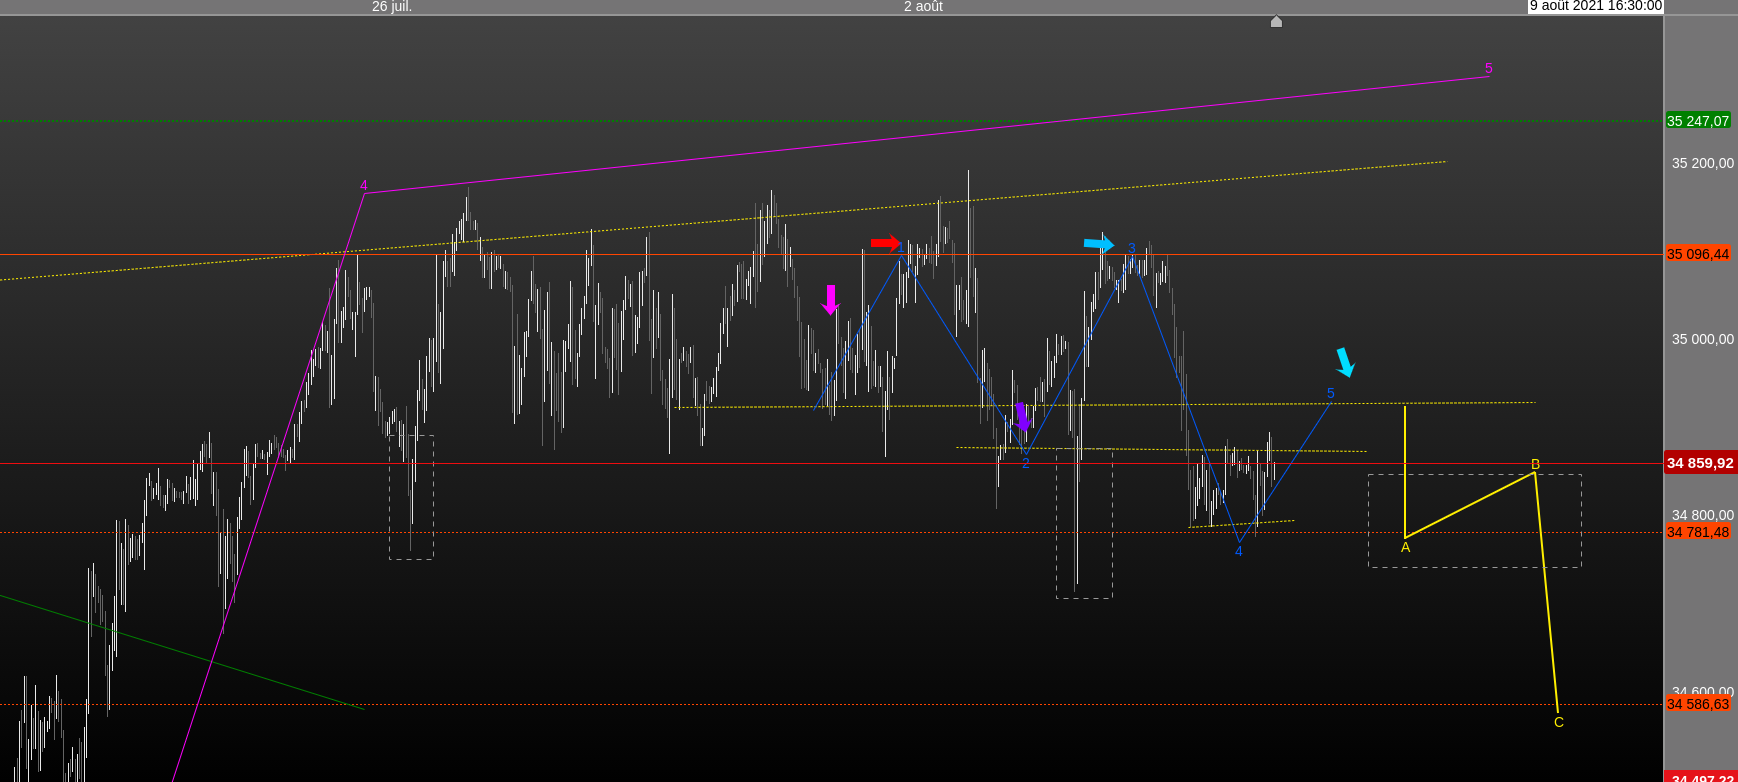Screen dimensions: 1738x782
Task: Select the cyan down arrow above blue wave 5
Action: coord(1346,362)
